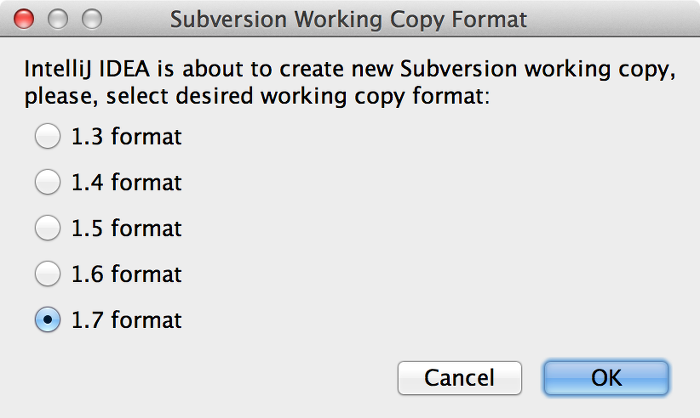Click the "please, select desired" prompt line

[257, 96]
